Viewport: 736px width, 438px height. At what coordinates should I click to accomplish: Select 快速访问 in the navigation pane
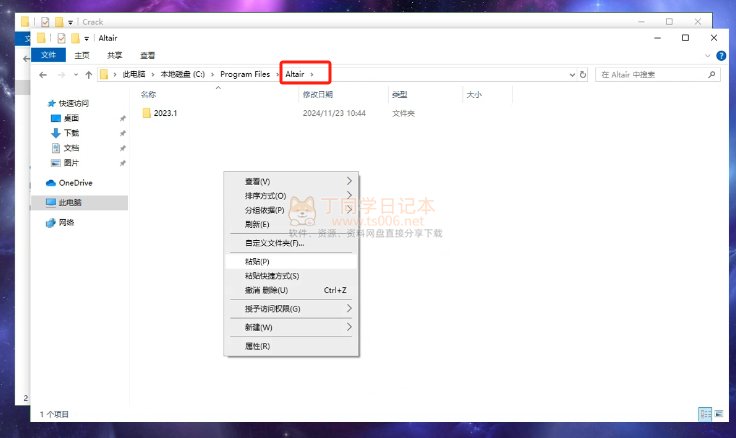(74, 103)
